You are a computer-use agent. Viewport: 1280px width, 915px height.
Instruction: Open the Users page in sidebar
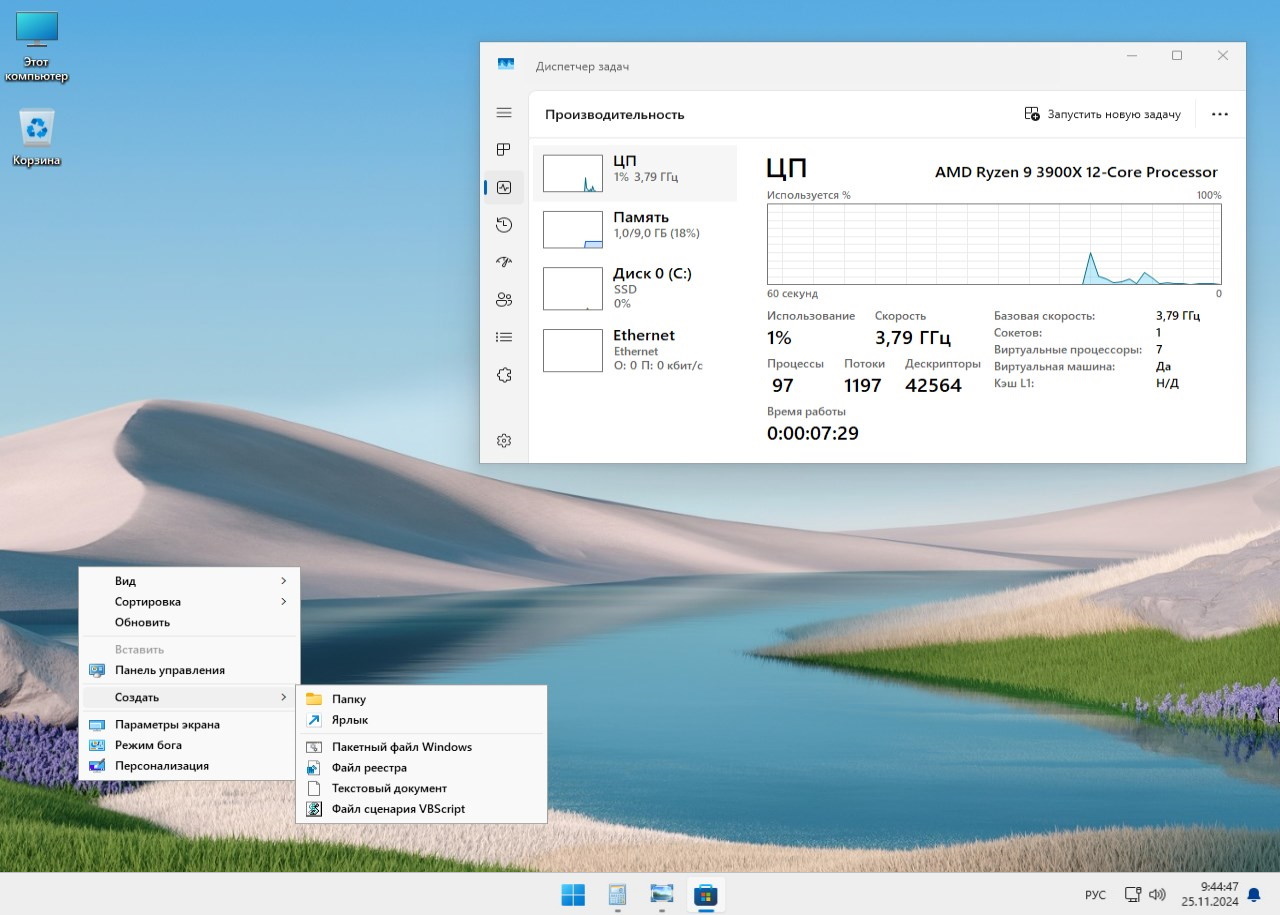click(x=504, y=300)
